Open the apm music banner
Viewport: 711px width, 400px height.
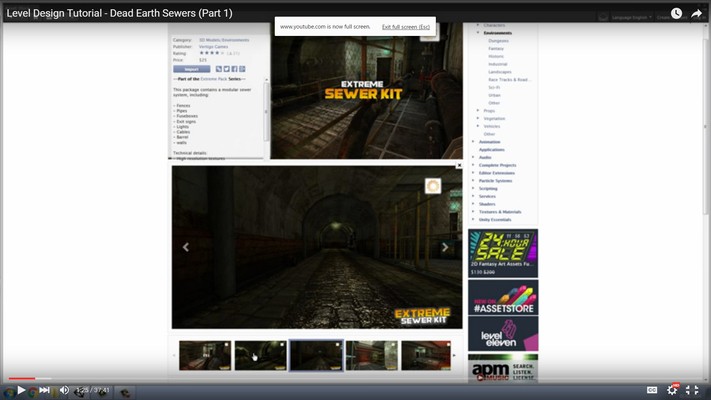[503, 368]
